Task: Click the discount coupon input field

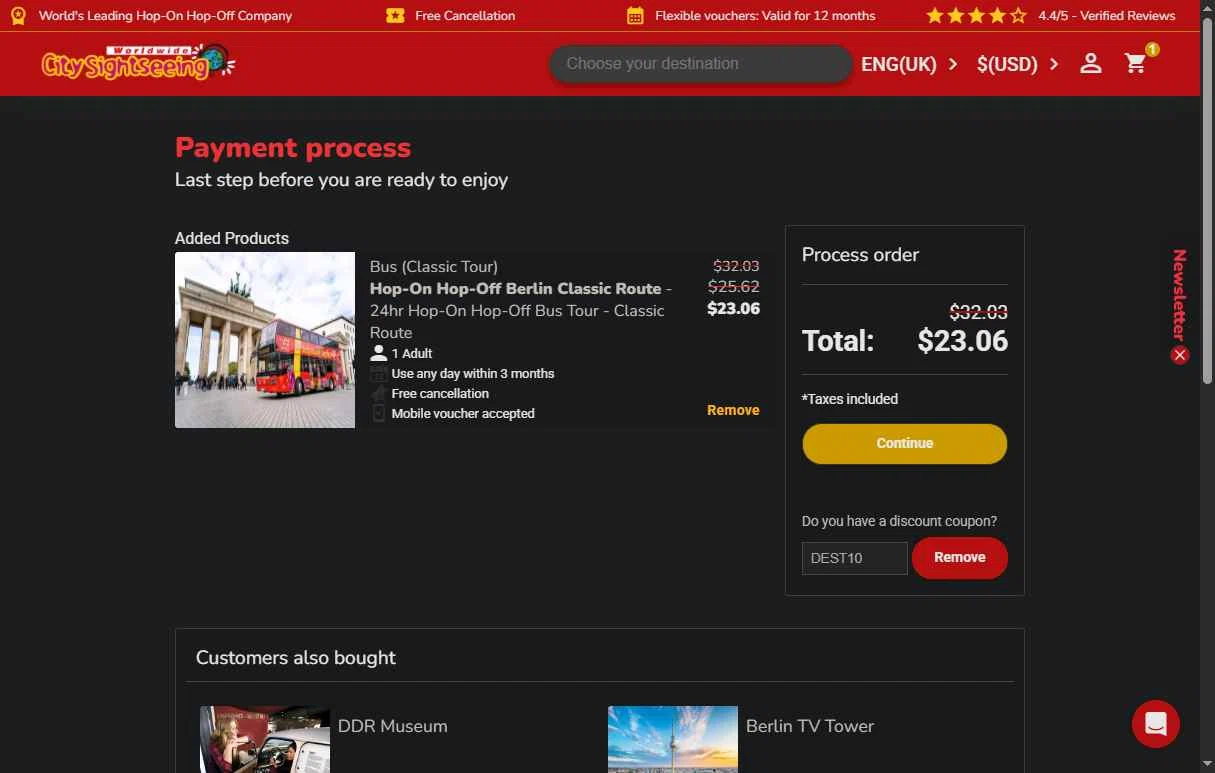Action: point(855,558)
